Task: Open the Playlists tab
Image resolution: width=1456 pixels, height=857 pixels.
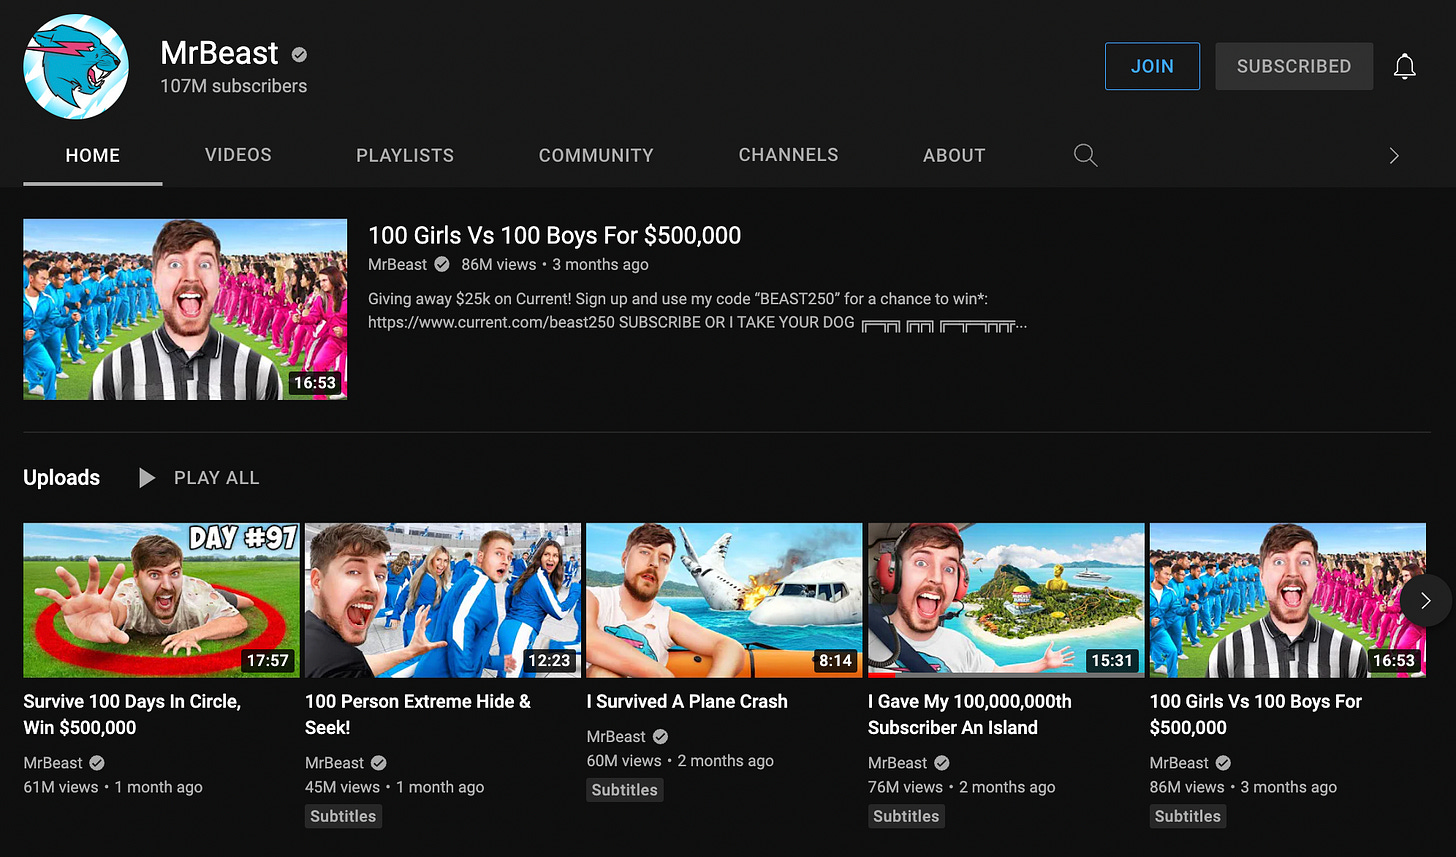Action: 405,155
